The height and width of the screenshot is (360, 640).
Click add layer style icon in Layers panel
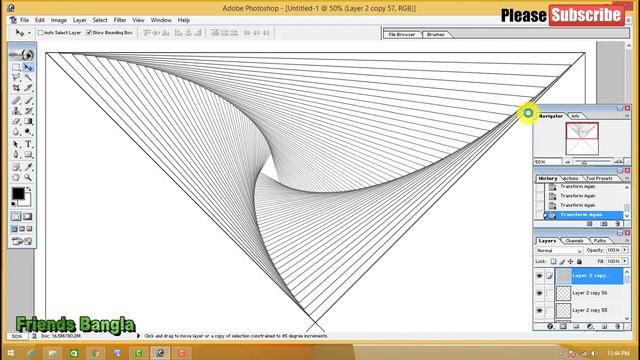550,327
